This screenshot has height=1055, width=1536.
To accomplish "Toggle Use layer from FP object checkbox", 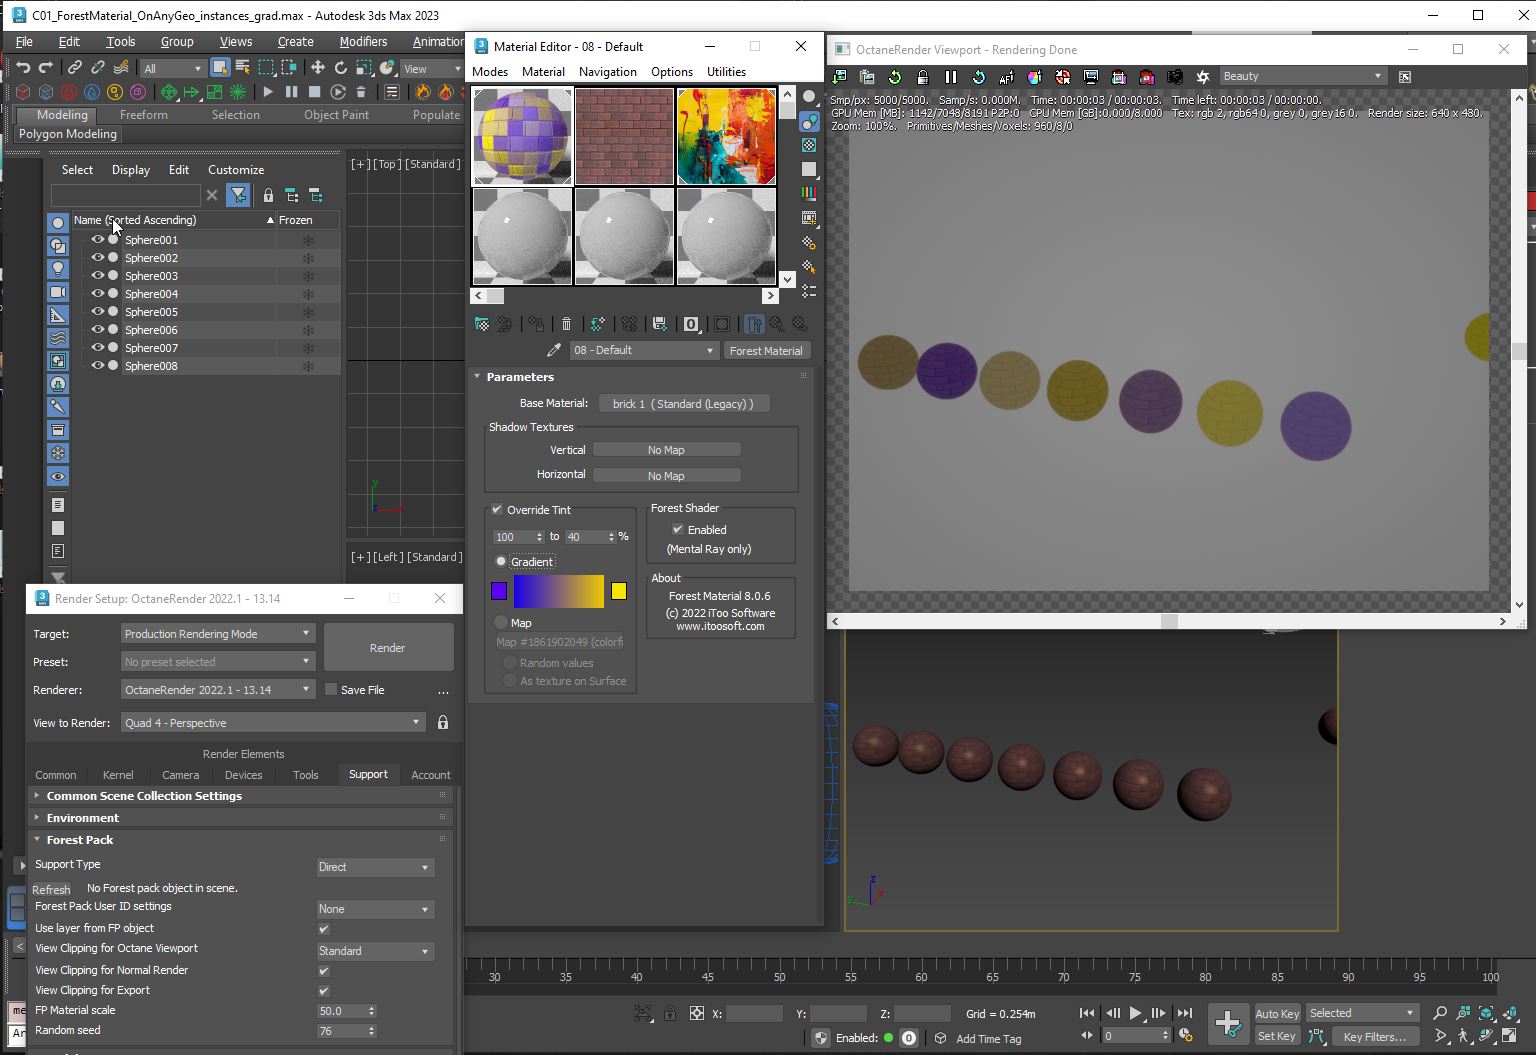I will (324, 929).
